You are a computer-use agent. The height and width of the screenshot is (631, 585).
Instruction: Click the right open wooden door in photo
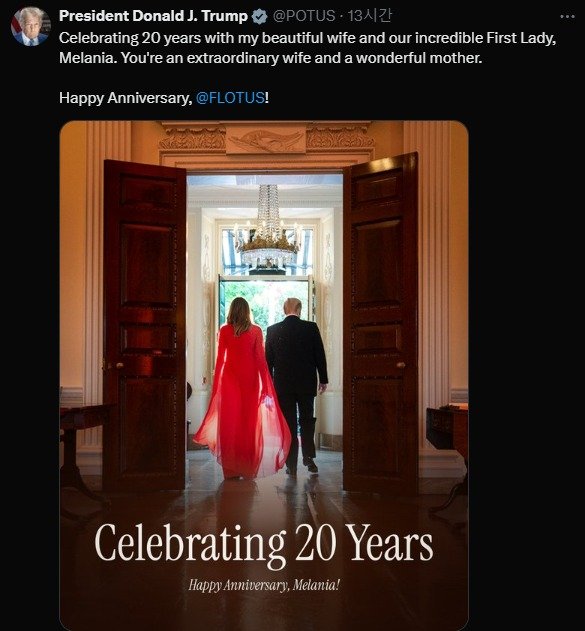click(x=381, y=324)
